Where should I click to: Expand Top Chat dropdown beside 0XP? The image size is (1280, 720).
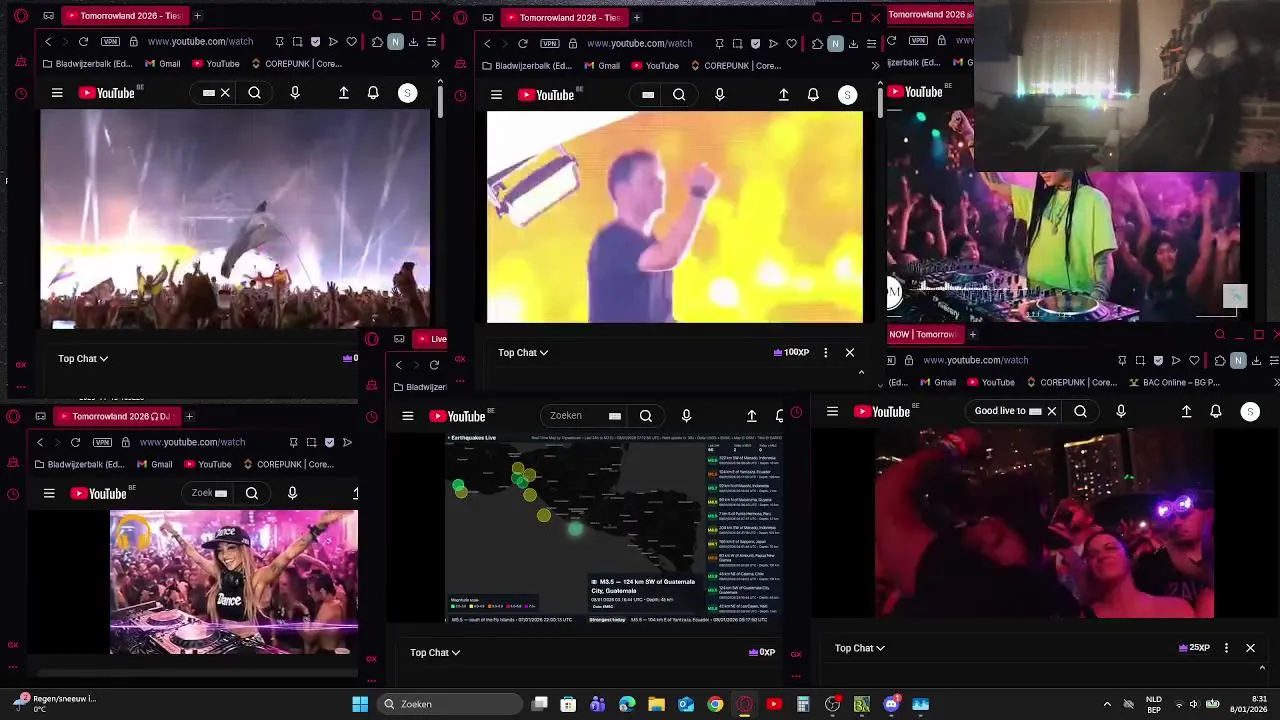[x=435, y=652]
